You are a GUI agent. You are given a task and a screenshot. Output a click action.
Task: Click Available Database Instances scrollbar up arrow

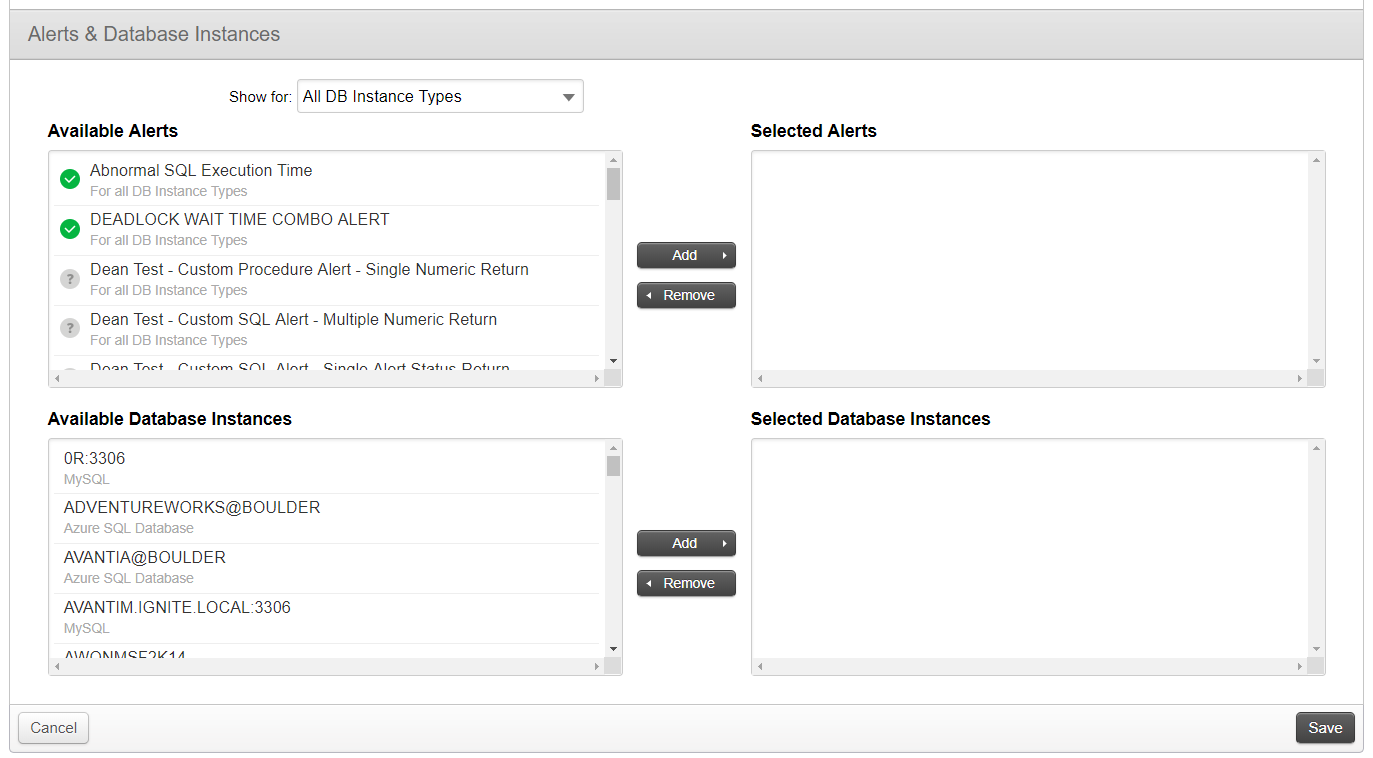[x=613, y=448]
